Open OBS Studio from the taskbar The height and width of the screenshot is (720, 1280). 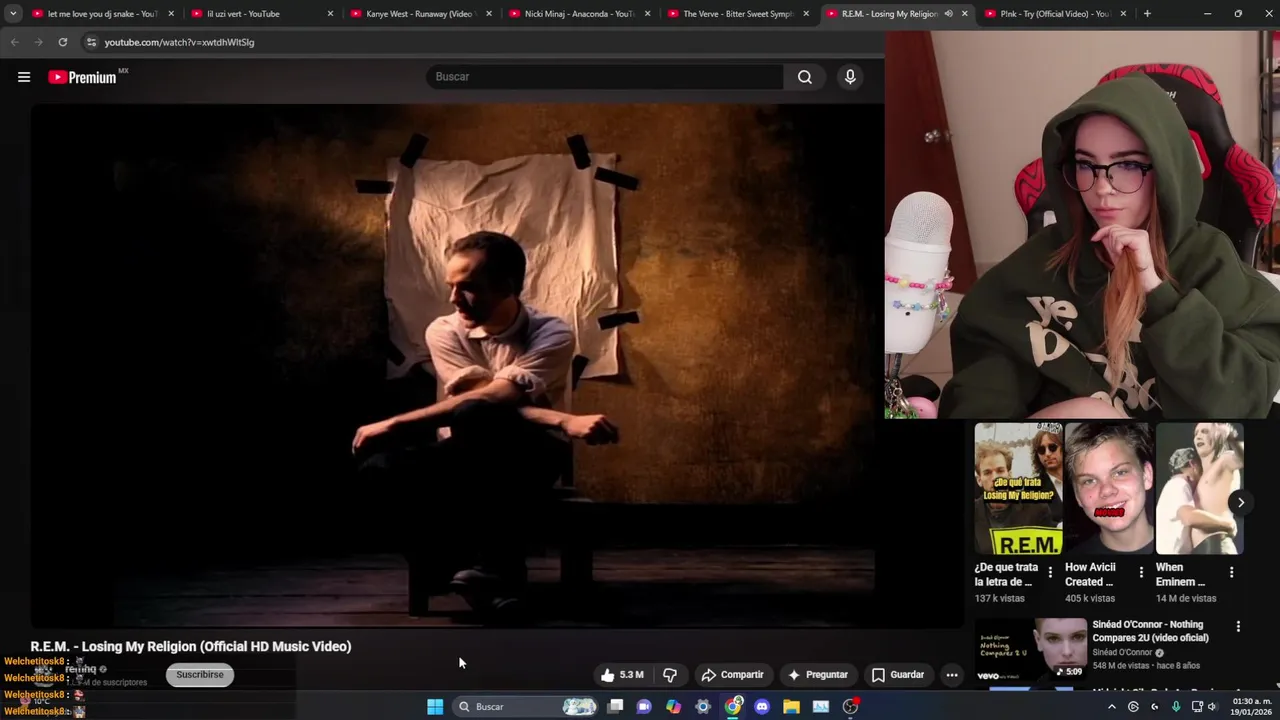(850, 707)
